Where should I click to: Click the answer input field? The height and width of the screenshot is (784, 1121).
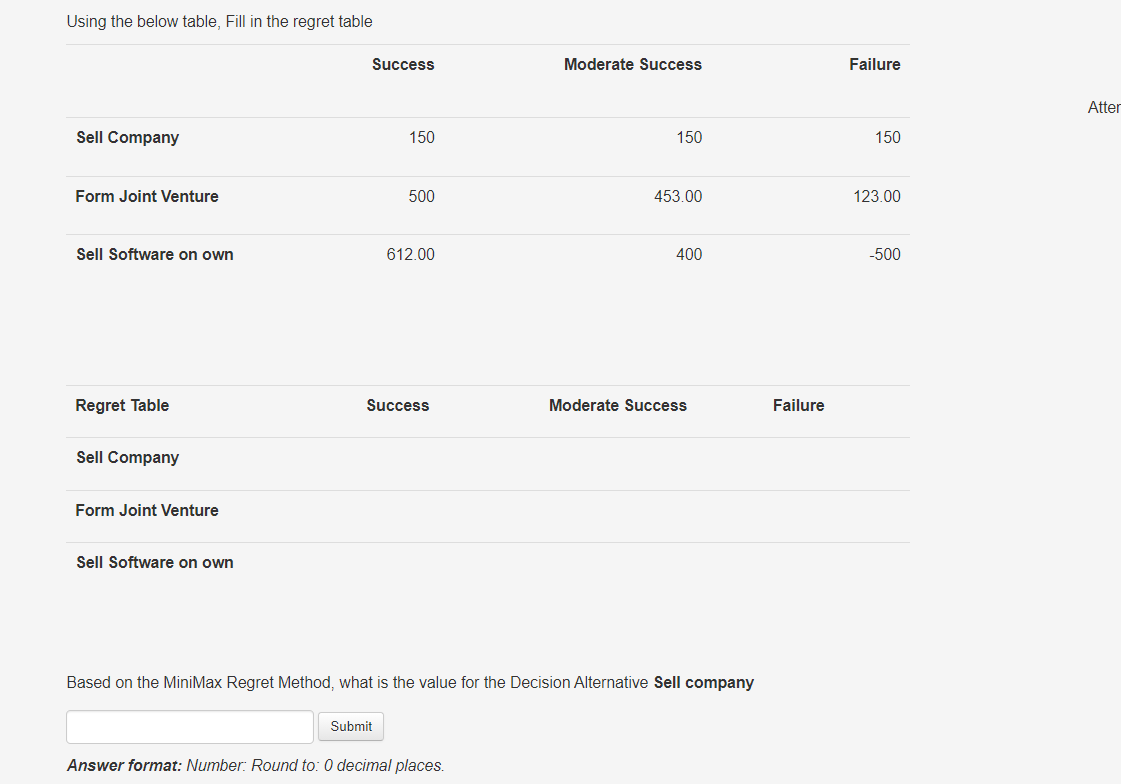point(189,727)
